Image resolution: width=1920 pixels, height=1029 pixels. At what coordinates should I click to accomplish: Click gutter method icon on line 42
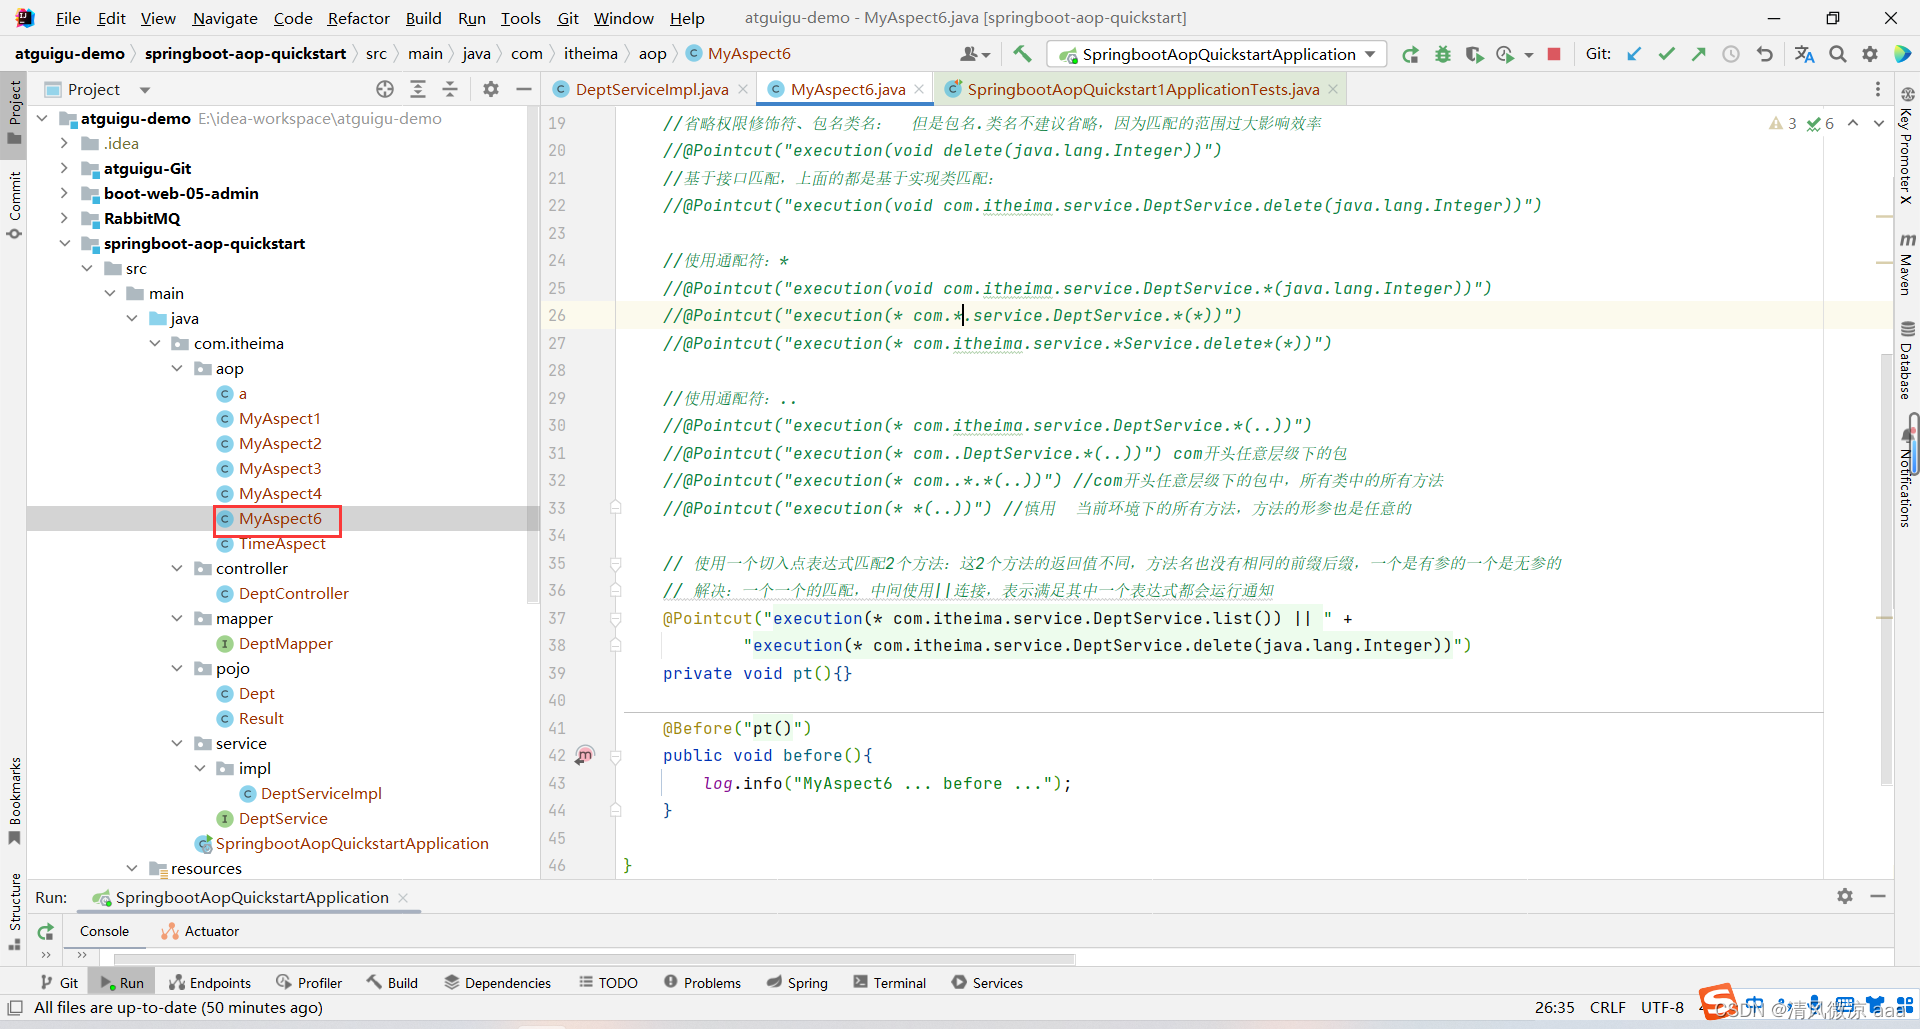(x=585, y=755)
